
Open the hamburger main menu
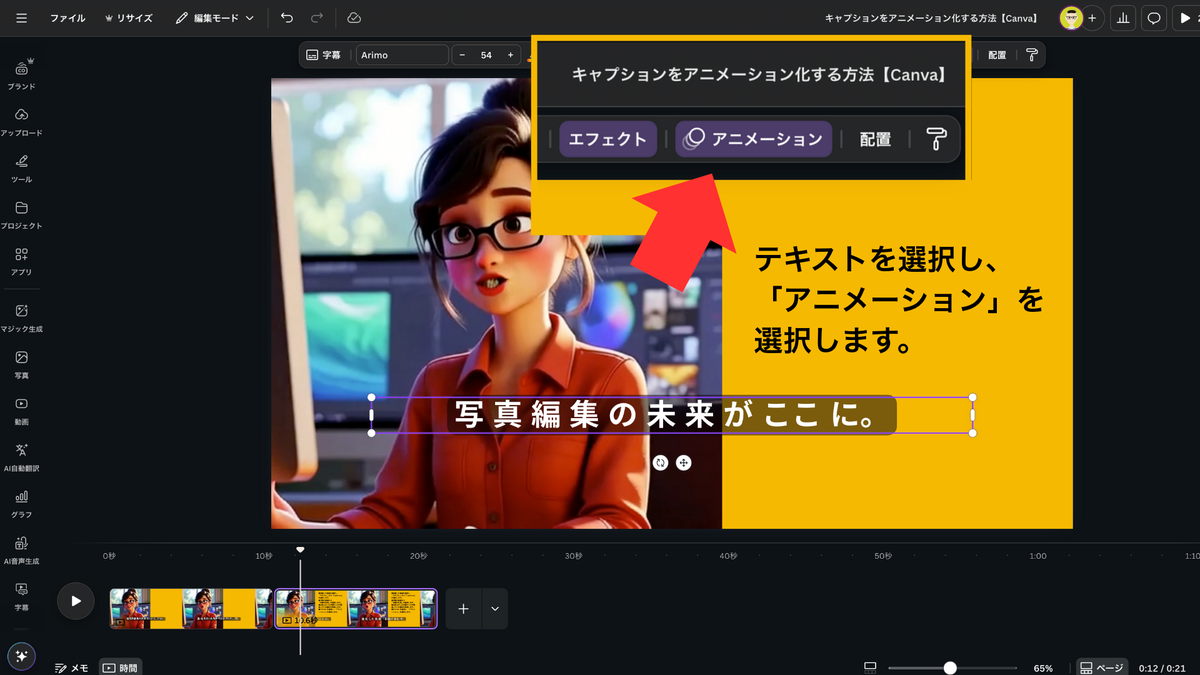[x=22, y=18]
